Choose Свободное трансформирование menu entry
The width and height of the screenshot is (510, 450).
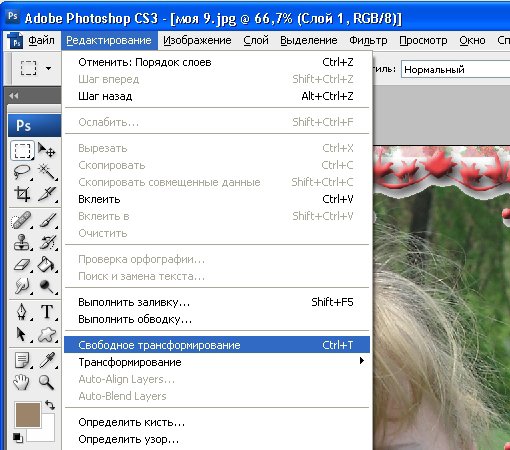tap(217, 345)
